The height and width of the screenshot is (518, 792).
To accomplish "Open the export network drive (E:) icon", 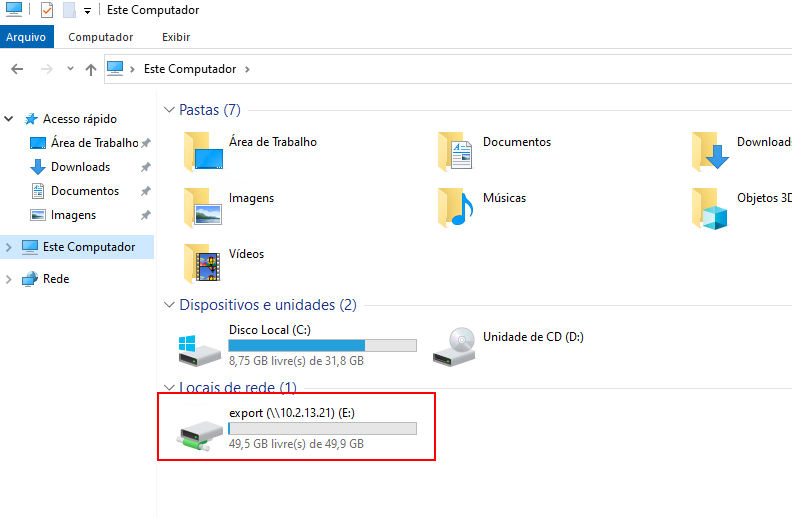I will [x=200, y=429].
